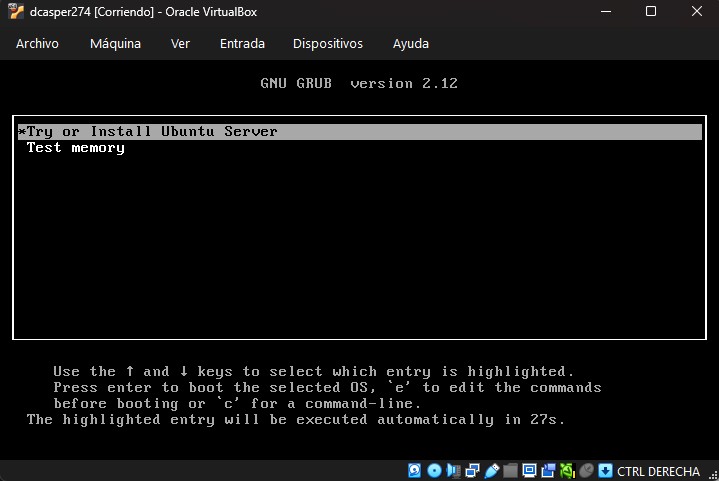
Task: Open the Archivo menu
Action: 37,44
